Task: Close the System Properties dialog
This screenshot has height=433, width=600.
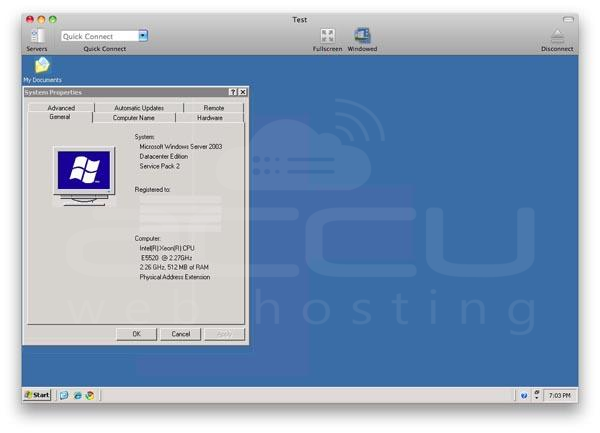Action: coord(243,92)
